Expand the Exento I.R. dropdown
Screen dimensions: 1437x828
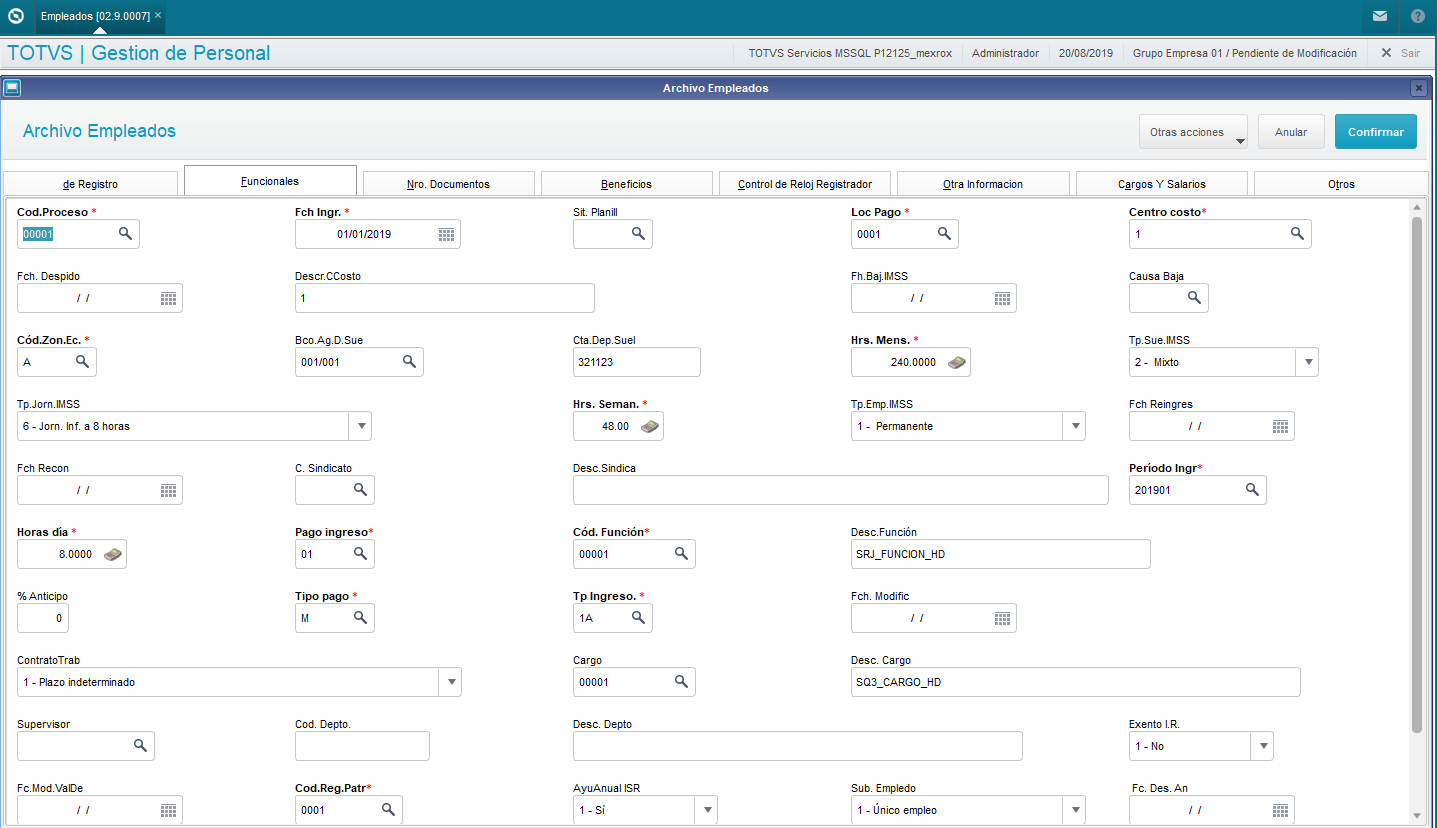click(x=1262, y=746)
